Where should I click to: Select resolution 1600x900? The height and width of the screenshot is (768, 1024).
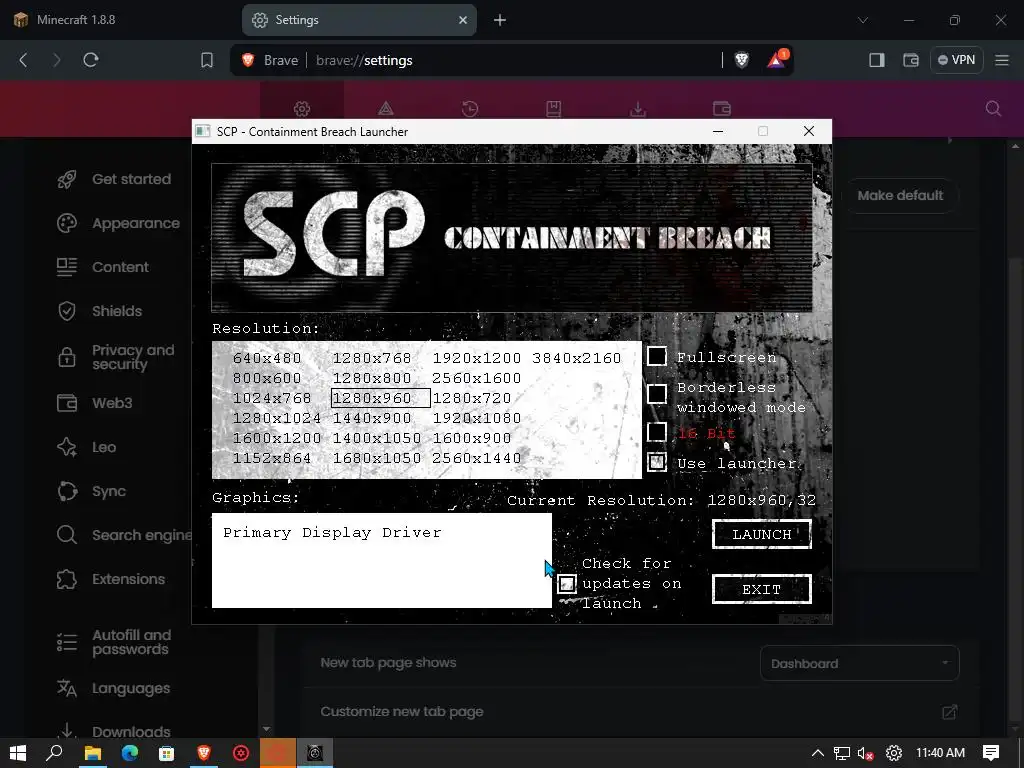click(472, 438)
